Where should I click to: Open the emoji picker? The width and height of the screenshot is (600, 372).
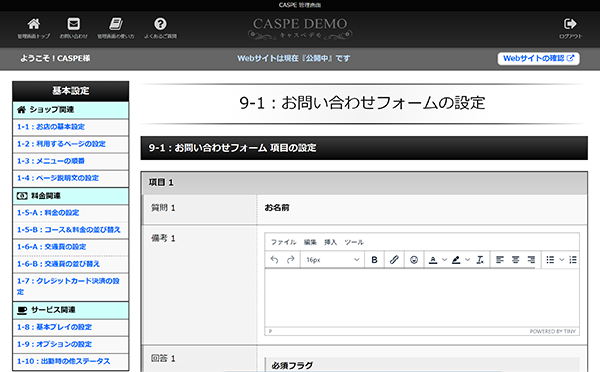tap(414, 260)
